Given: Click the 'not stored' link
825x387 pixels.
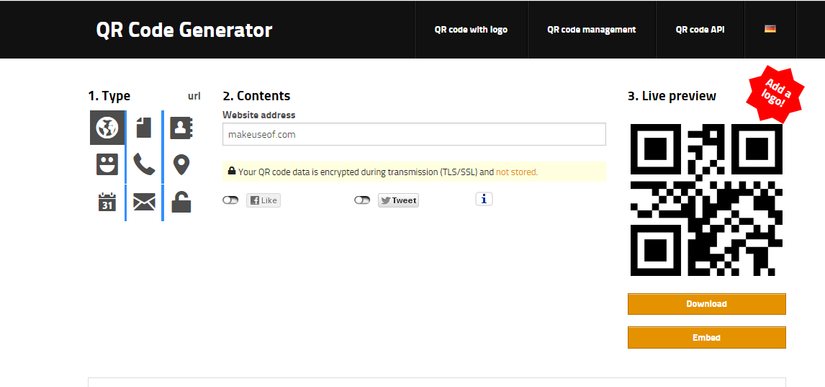Looking at the screenshot, I should [516, 172].
